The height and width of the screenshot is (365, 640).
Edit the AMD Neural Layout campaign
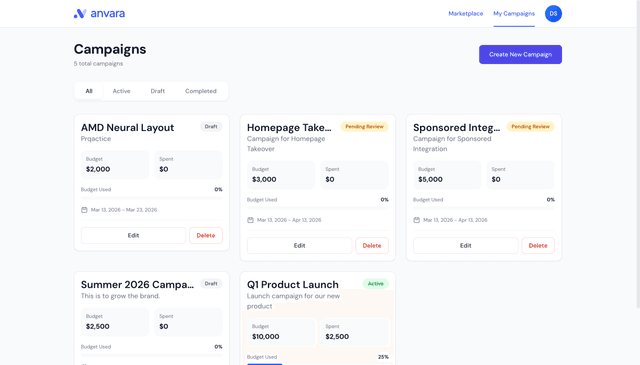pyautogui.click(x=133, y=236)
